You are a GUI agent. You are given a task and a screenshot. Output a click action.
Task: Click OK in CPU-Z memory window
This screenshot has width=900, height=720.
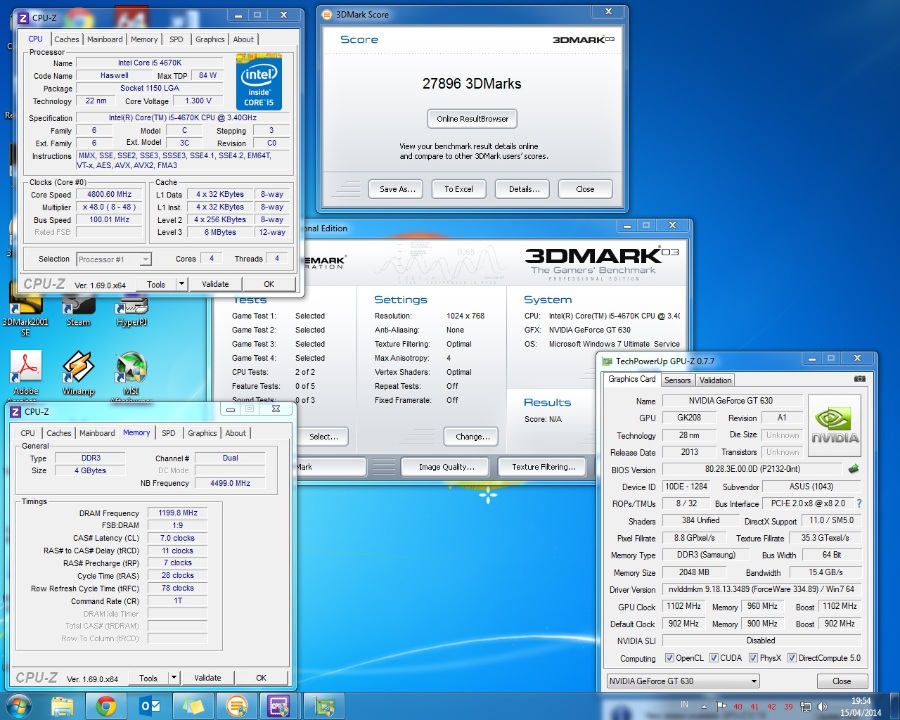point(261,678)
